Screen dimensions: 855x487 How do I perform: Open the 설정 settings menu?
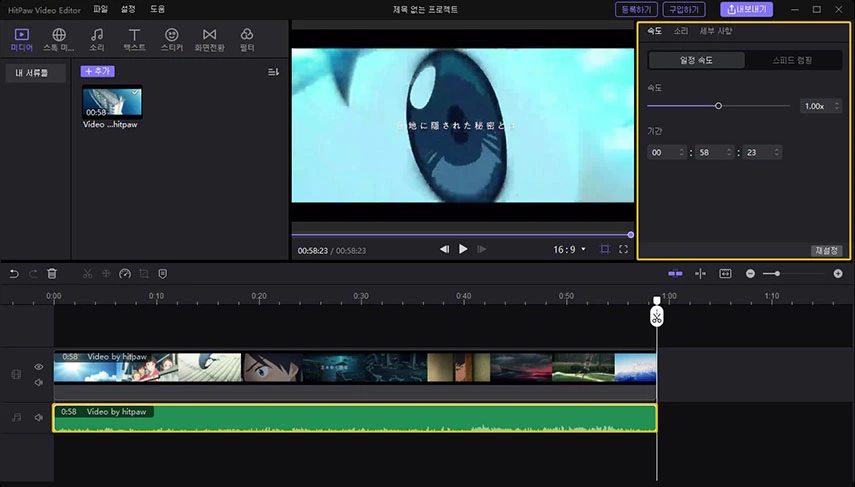click(128, 9)
